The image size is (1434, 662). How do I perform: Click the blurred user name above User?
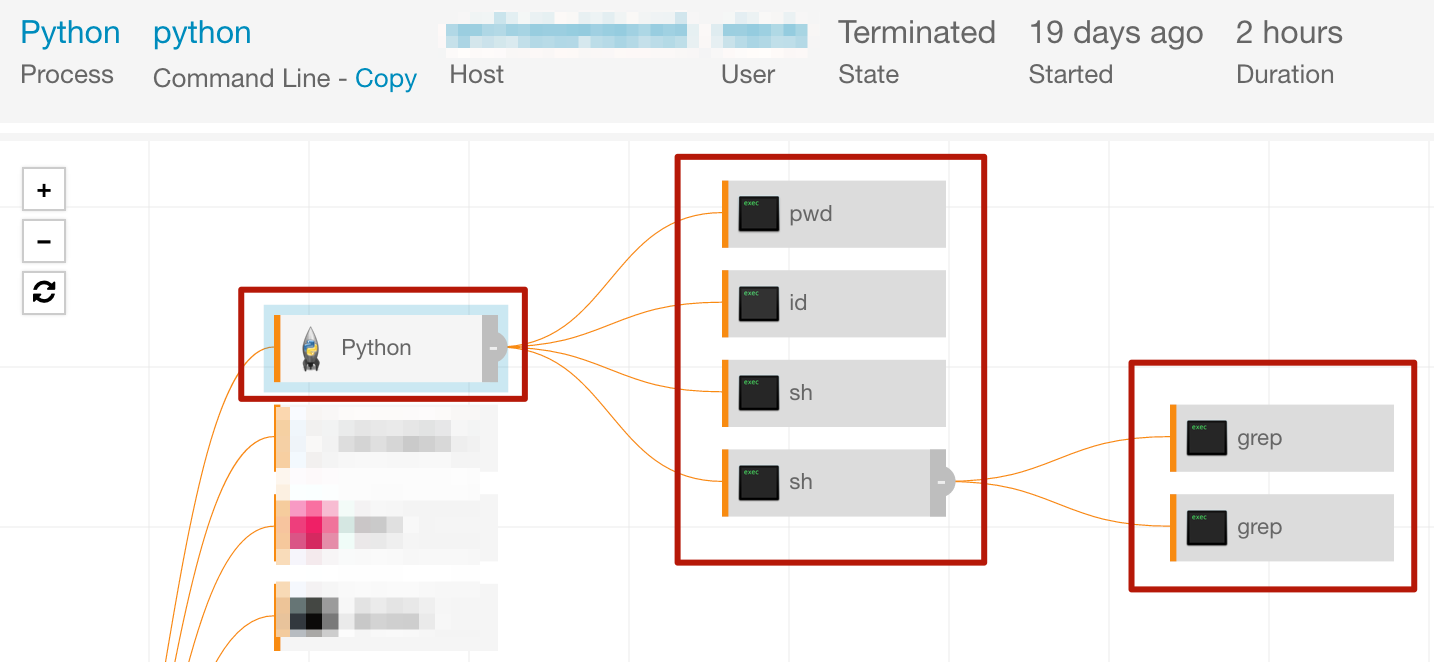pos(764,33)
